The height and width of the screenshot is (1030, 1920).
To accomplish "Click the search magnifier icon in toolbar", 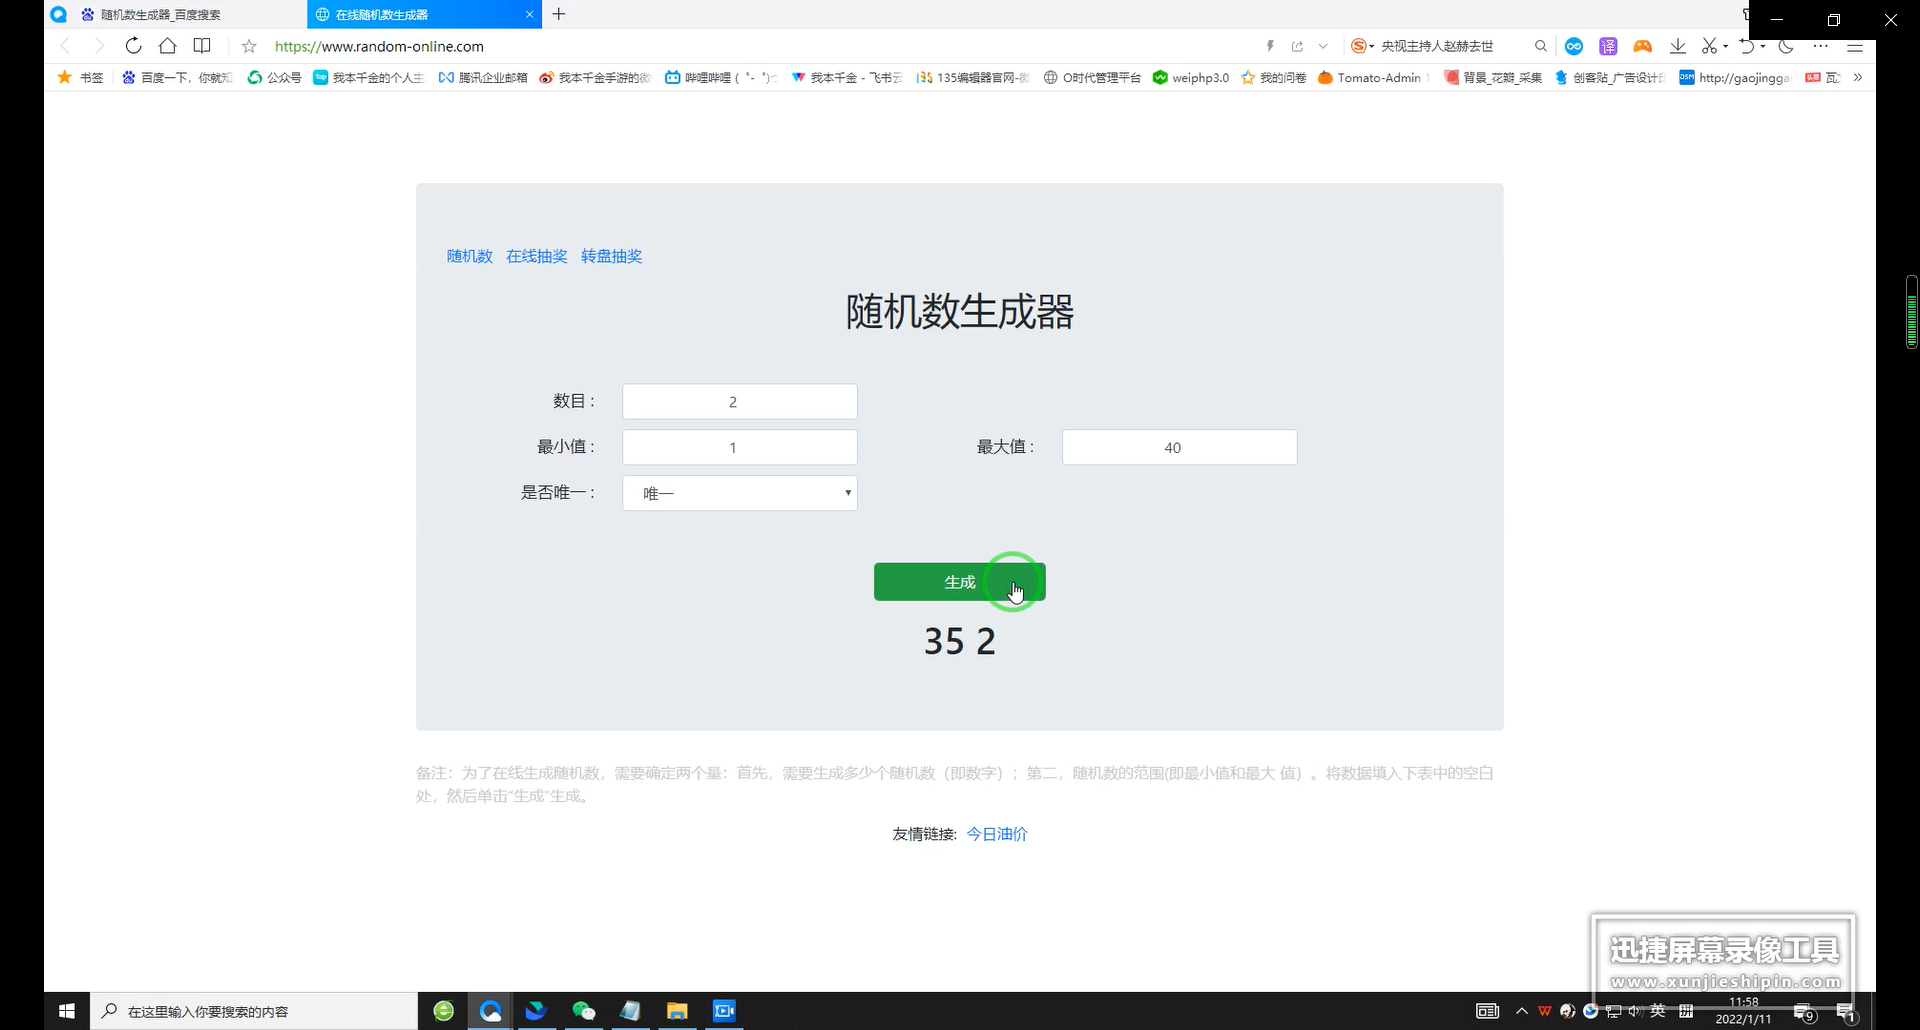I will pyautogui.click(x=1540, y=46).
